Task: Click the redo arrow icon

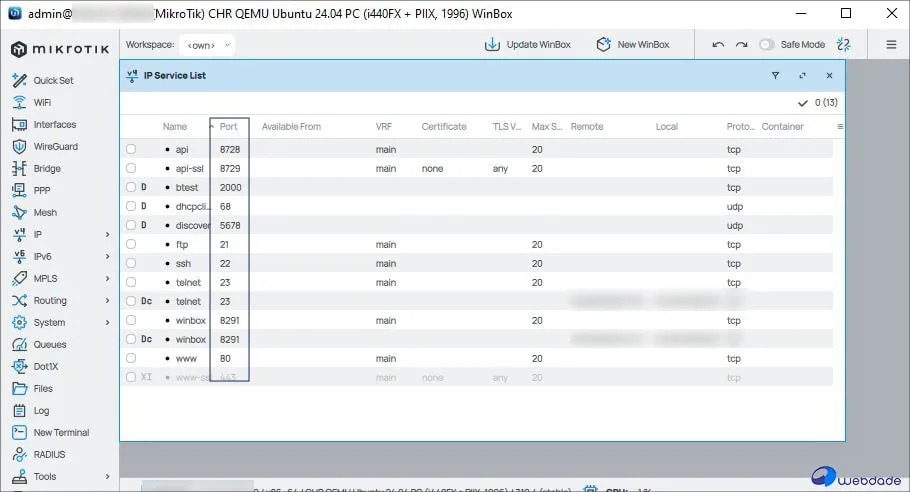Action: (x=741, y=45)
